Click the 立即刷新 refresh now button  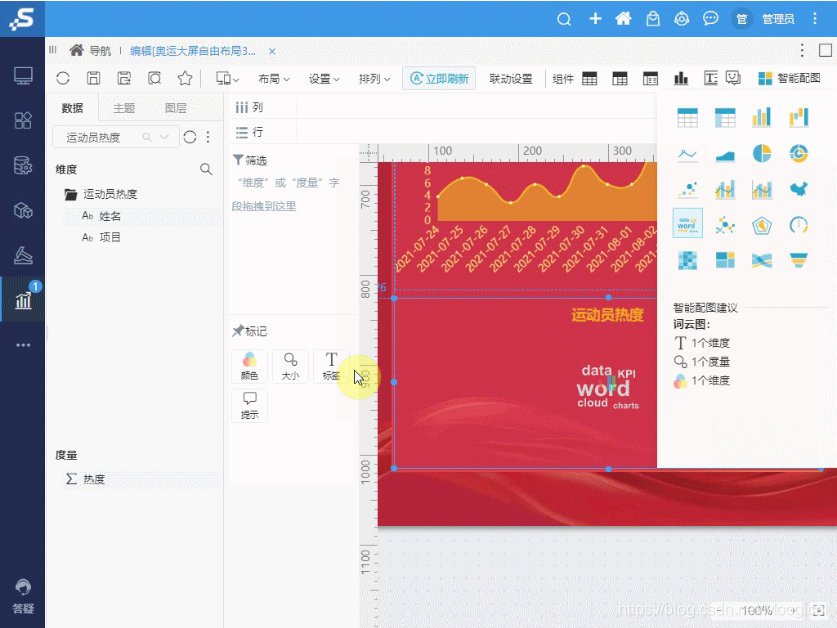440,81
